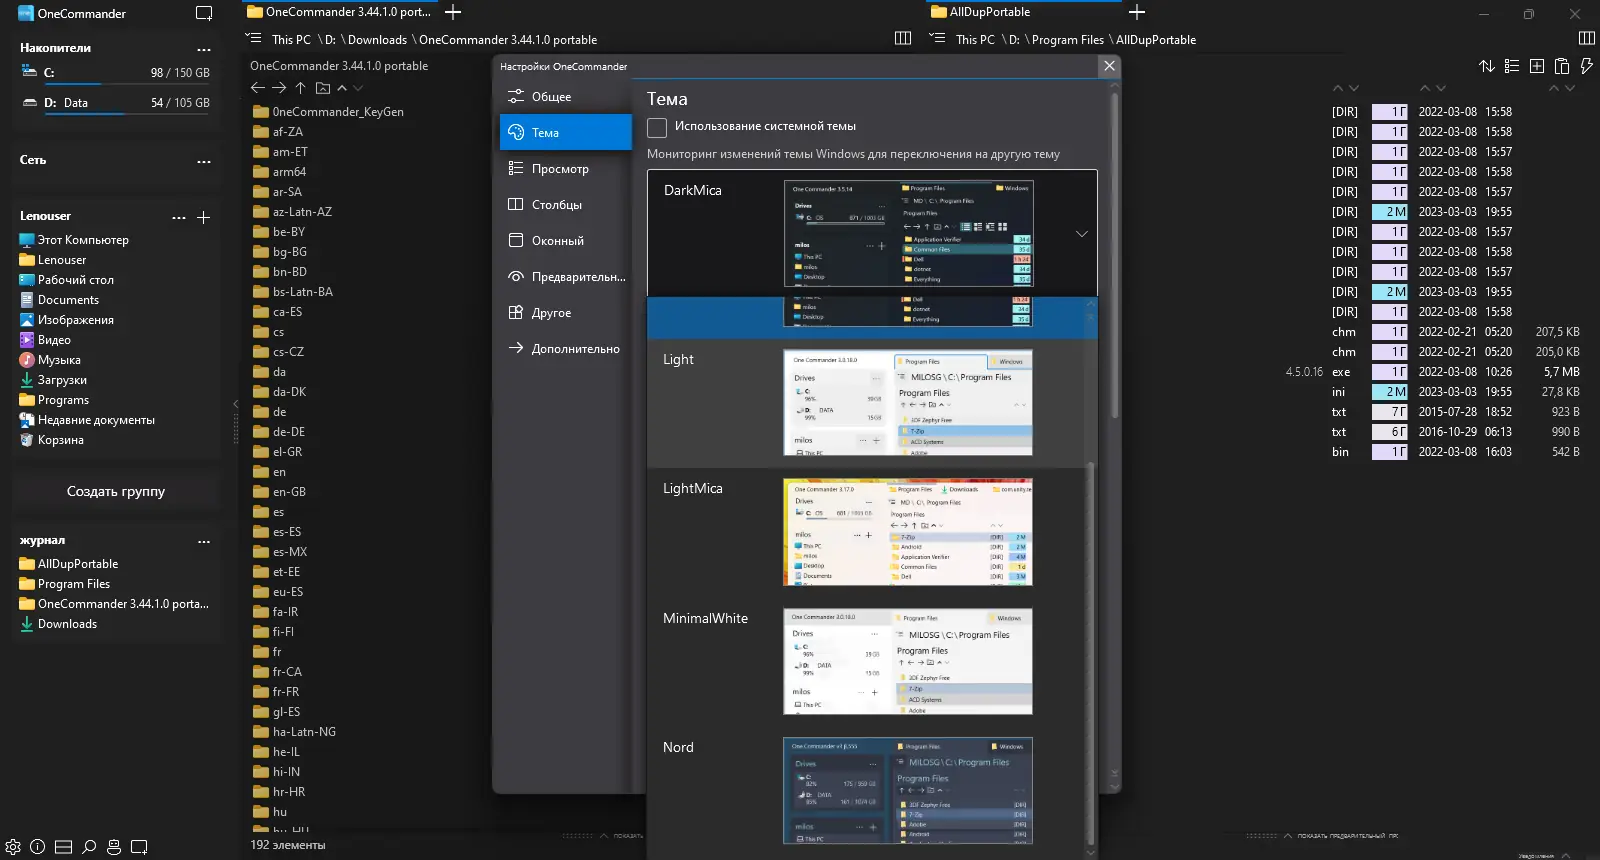Image resolution: width=1600 pixels, height=860 pixels.
Task: Open the Дополнительно settings section
Action: coord(566,349)
